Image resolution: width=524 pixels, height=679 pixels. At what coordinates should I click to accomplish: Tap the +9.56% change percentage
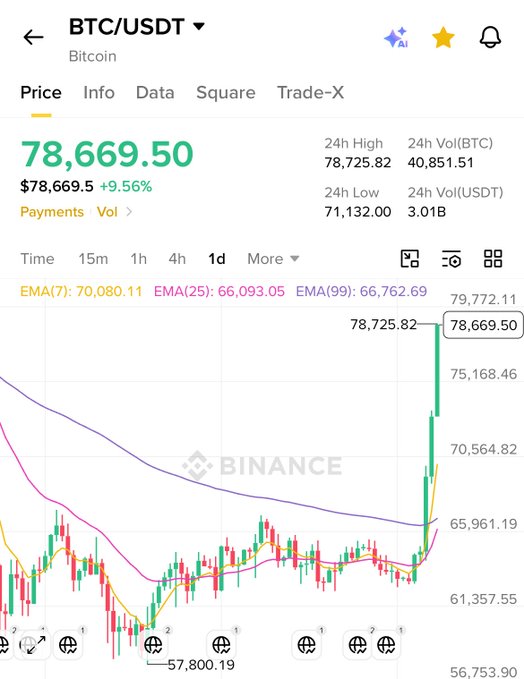click(126, 187)
